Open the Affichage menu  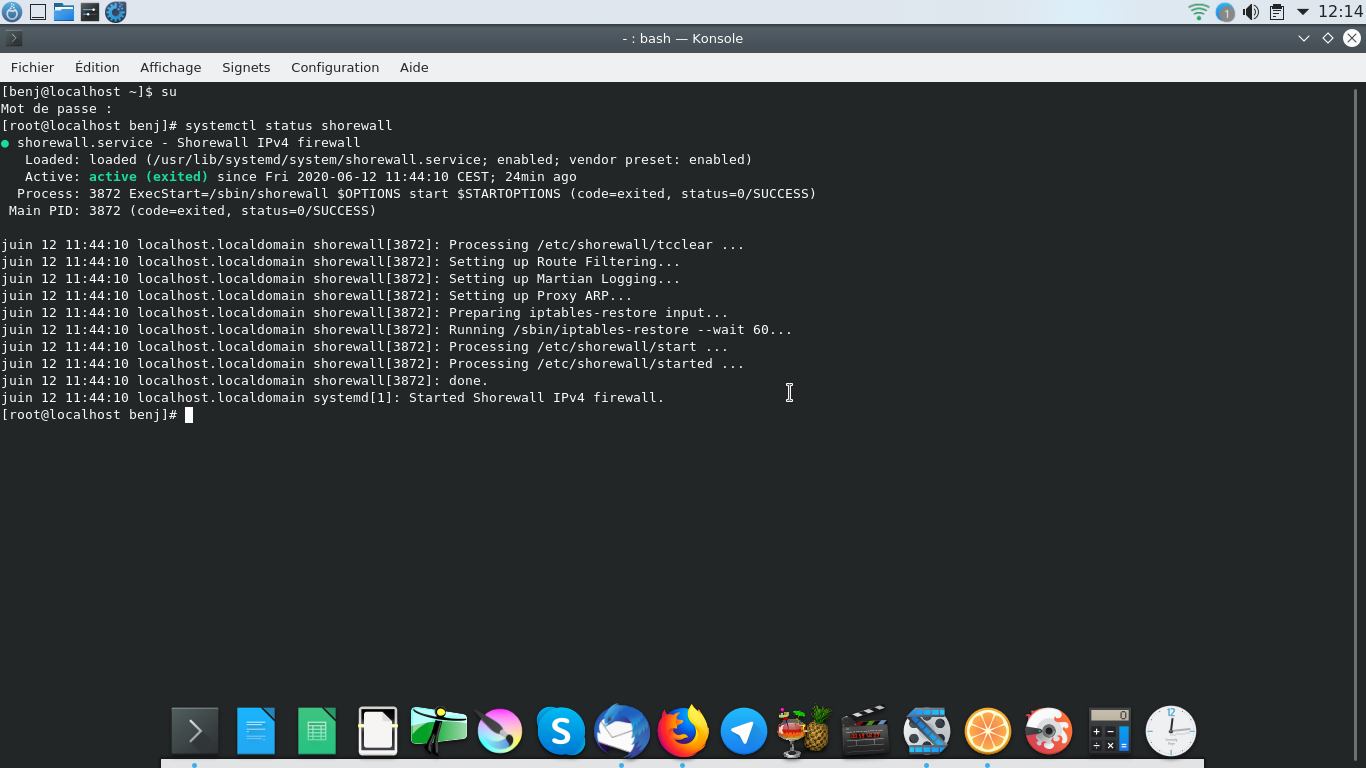(170, 67)
